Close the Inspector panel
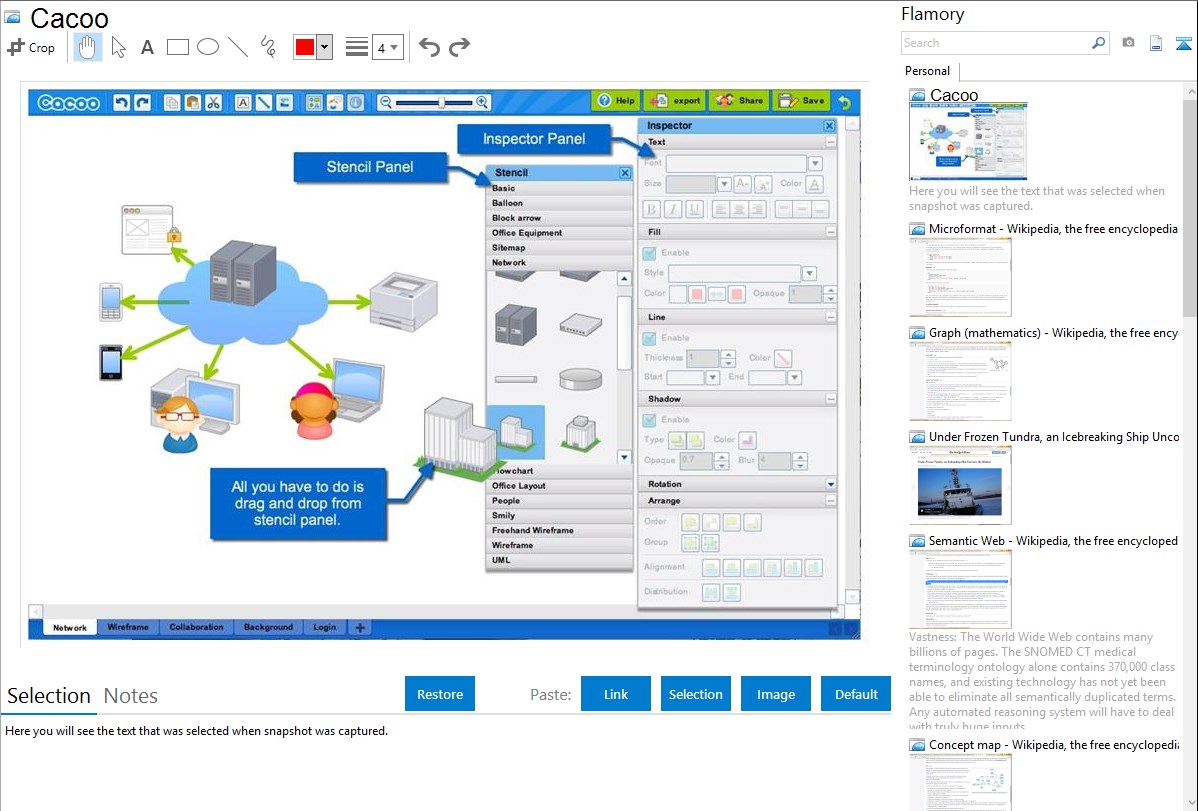 coord(829,125)
